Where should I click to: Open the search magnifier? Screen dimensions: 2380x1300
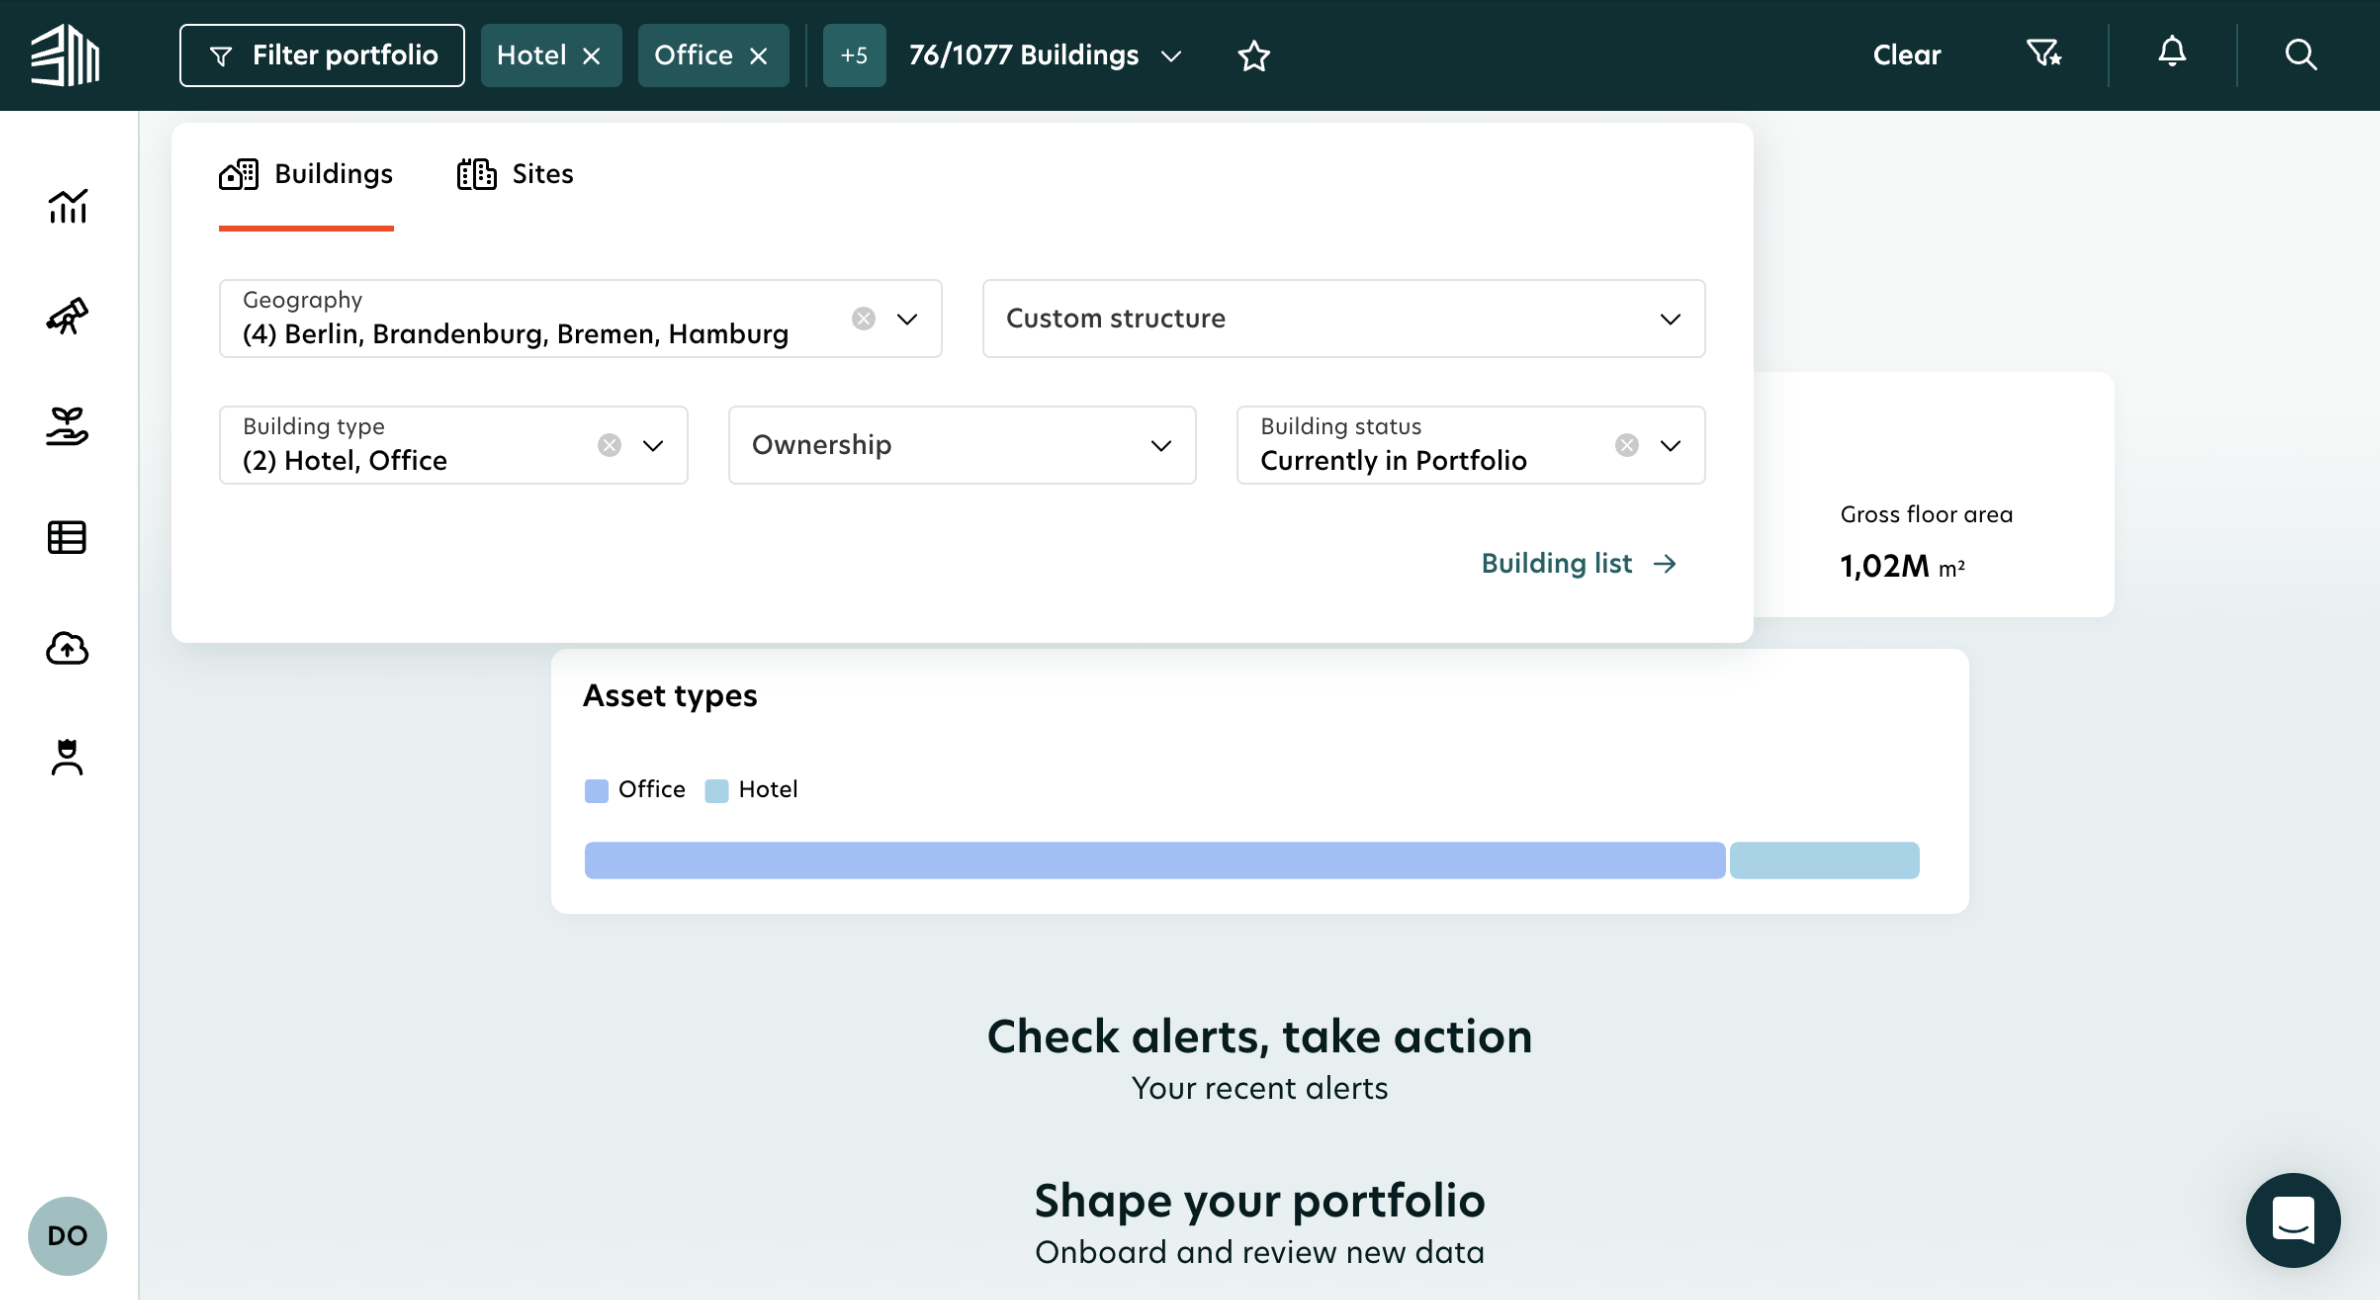pos(2300,54)
